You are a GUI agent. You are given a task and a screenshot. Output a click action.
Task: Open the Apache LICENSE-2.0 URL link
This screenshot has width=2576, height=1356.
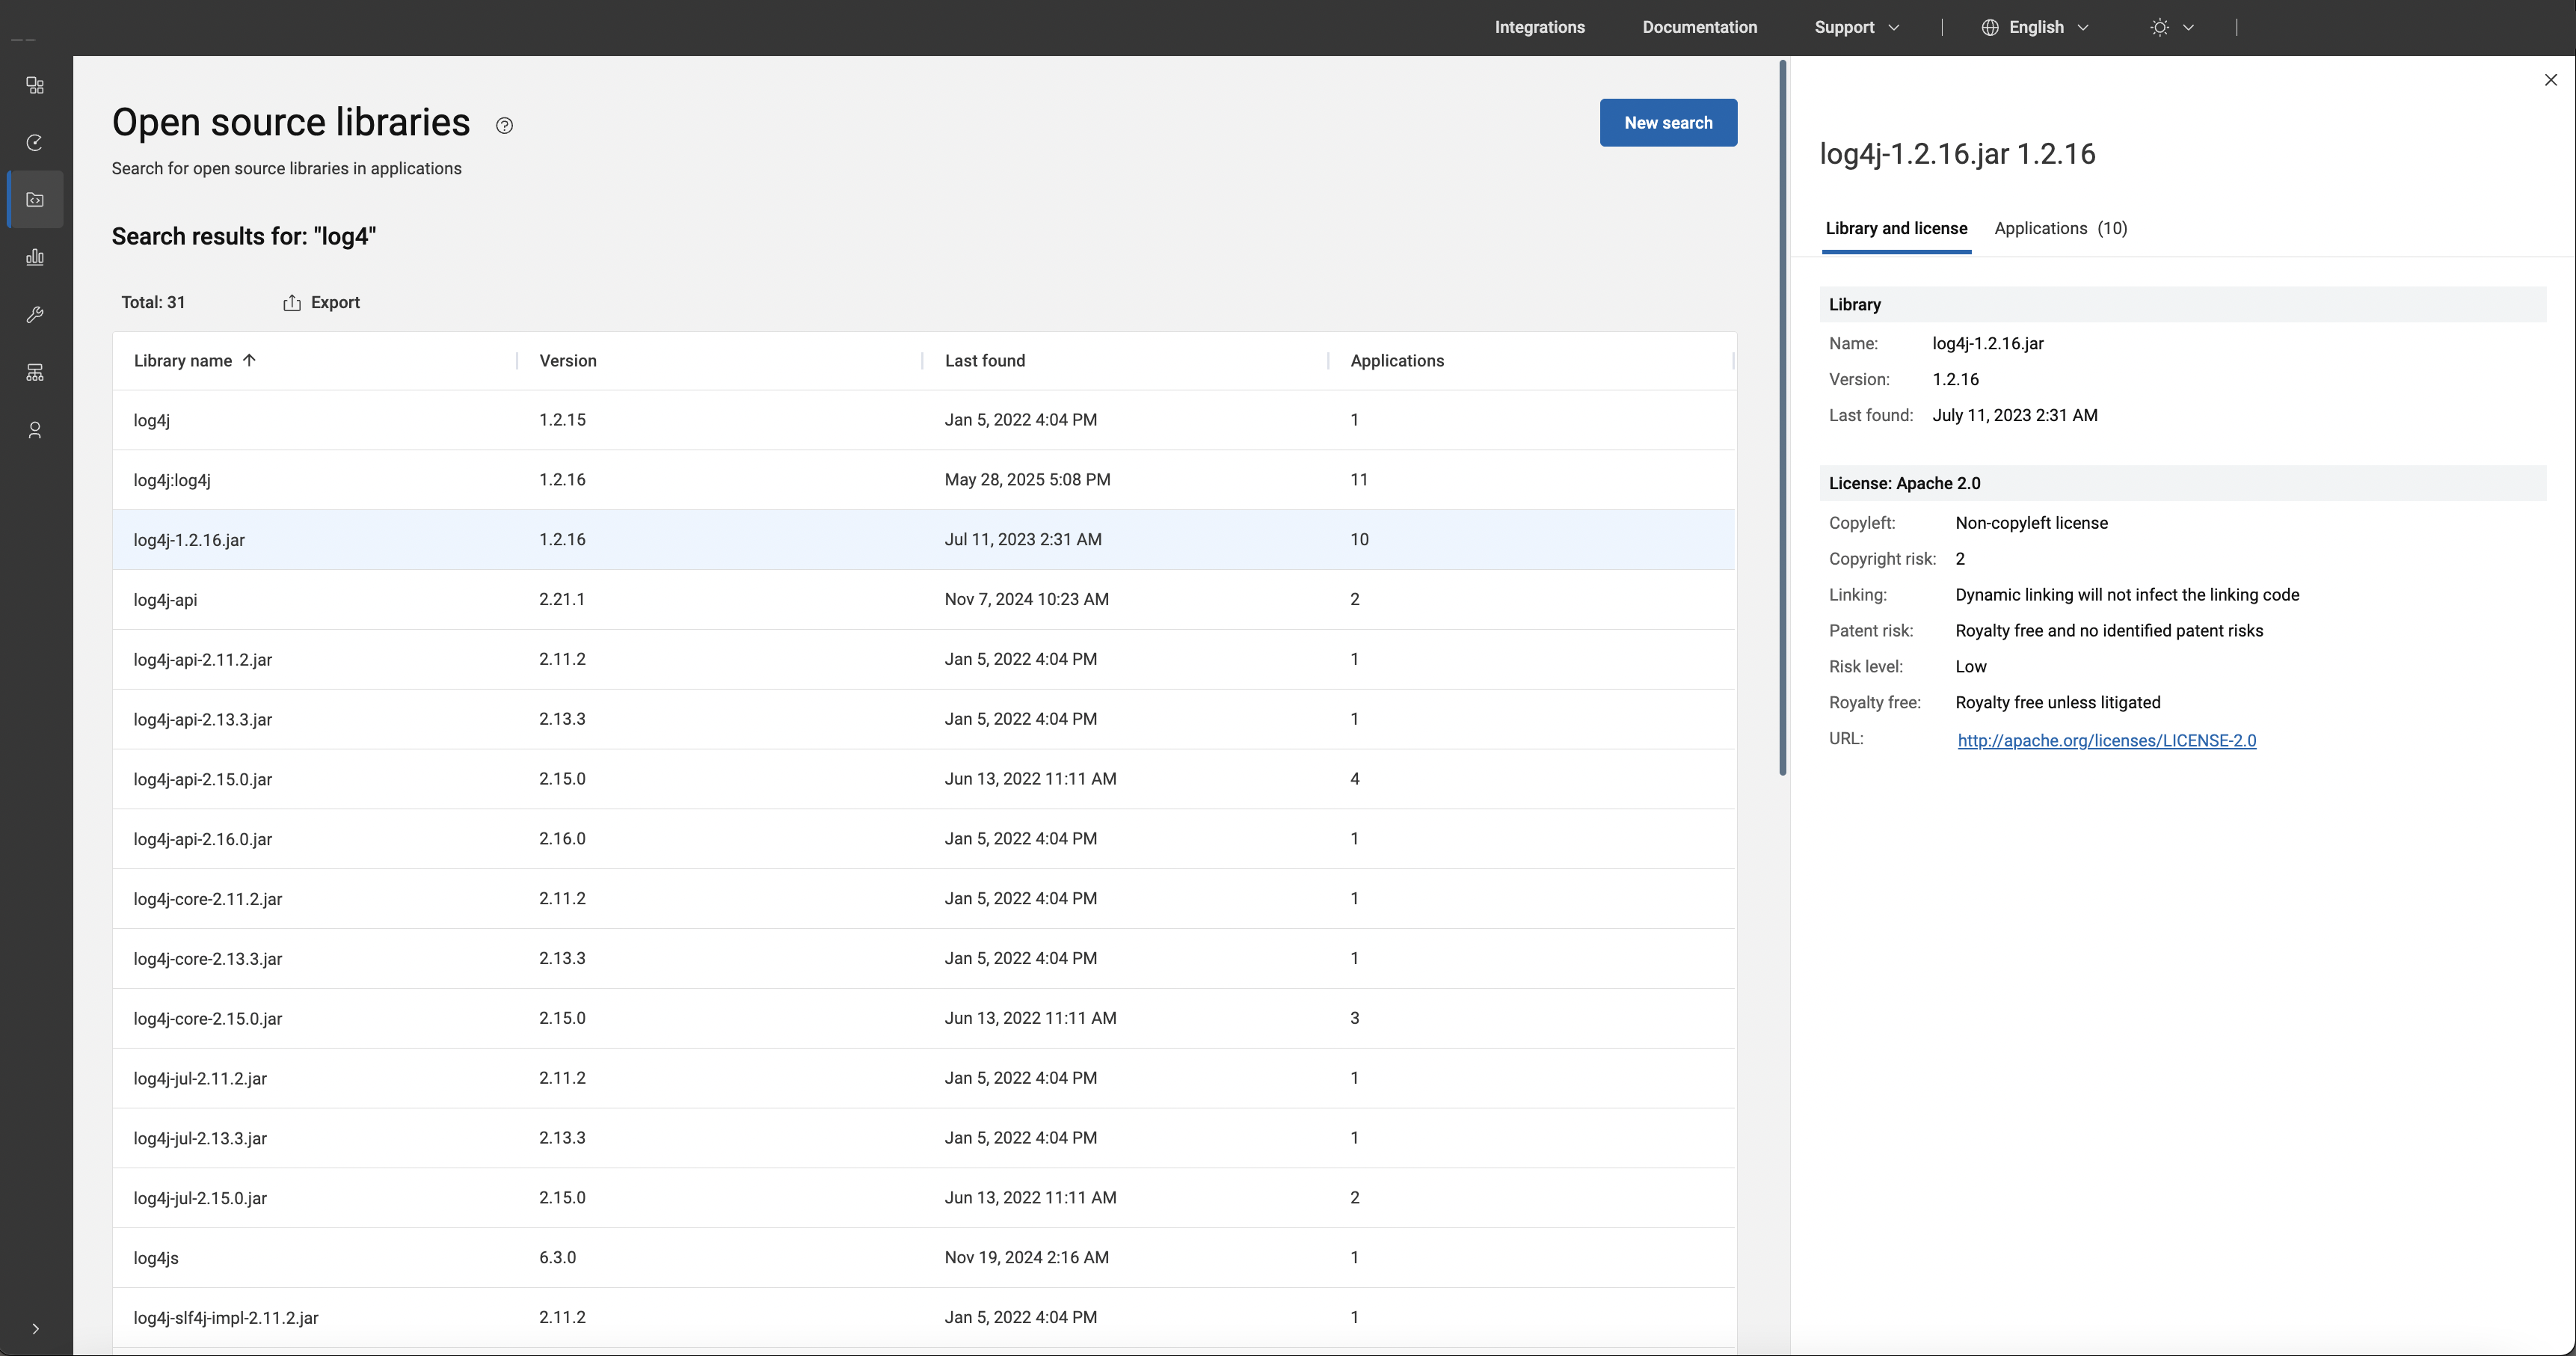[x=2106, y=741]
